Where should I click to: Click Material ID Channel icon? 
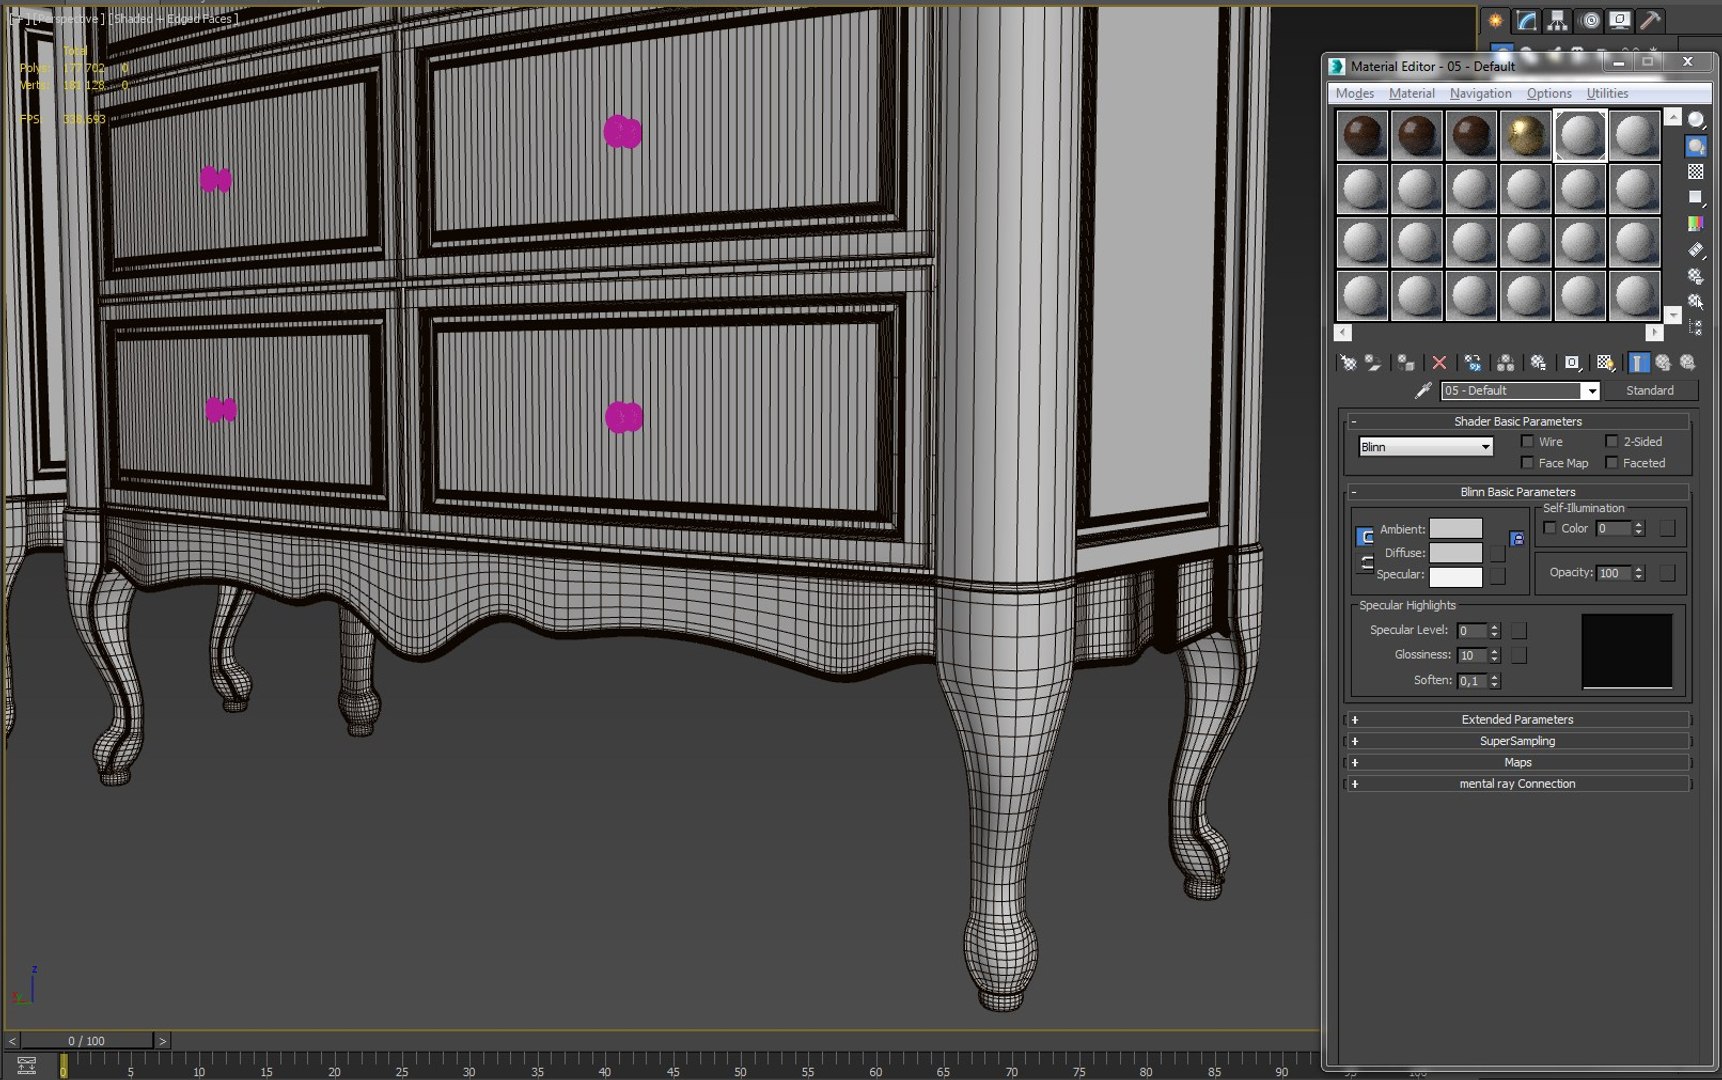(x=1572, y=363)
